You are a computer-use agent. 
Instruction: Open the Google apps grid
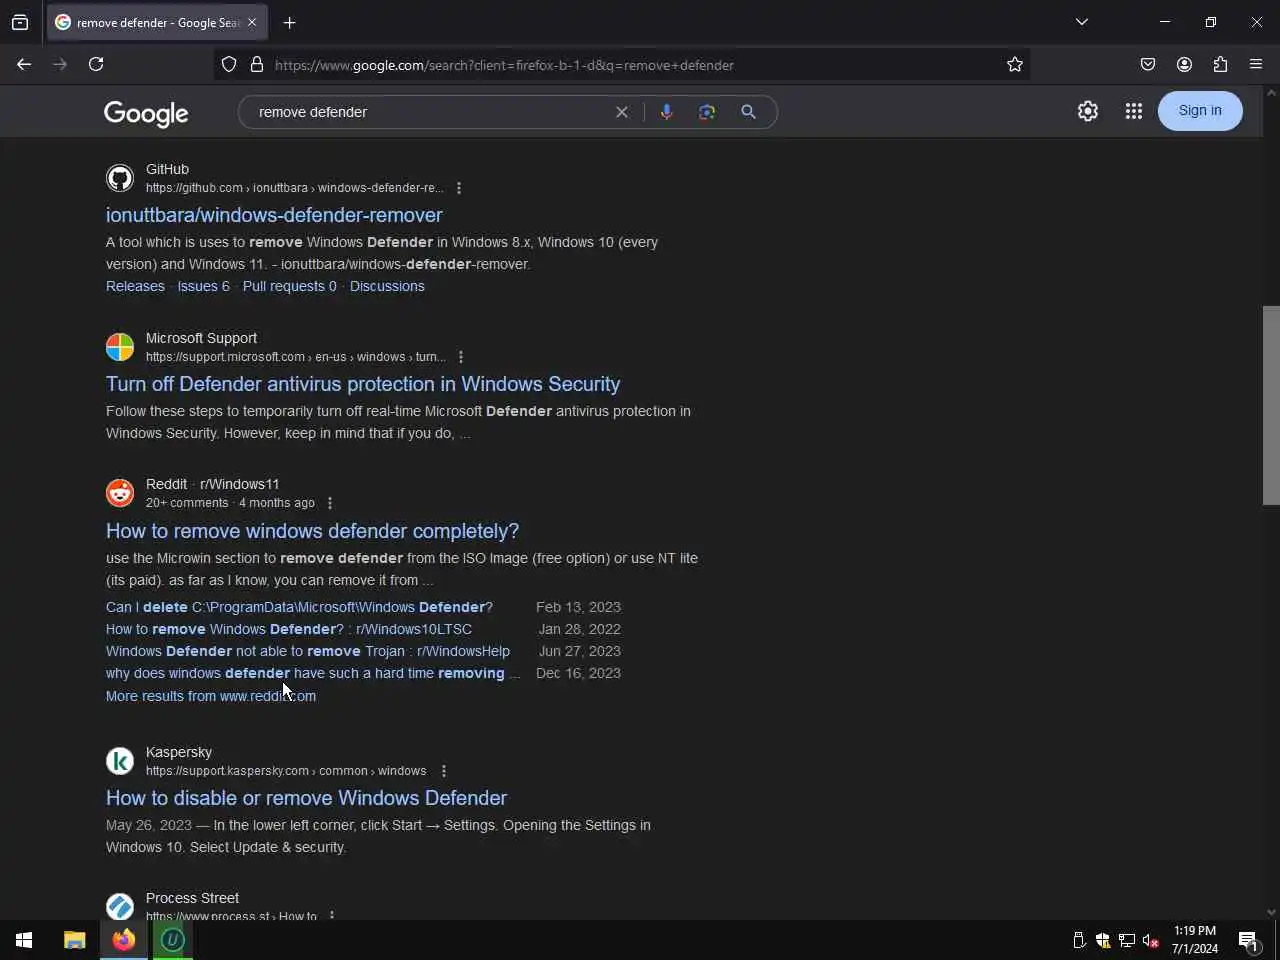[1133, 111]
